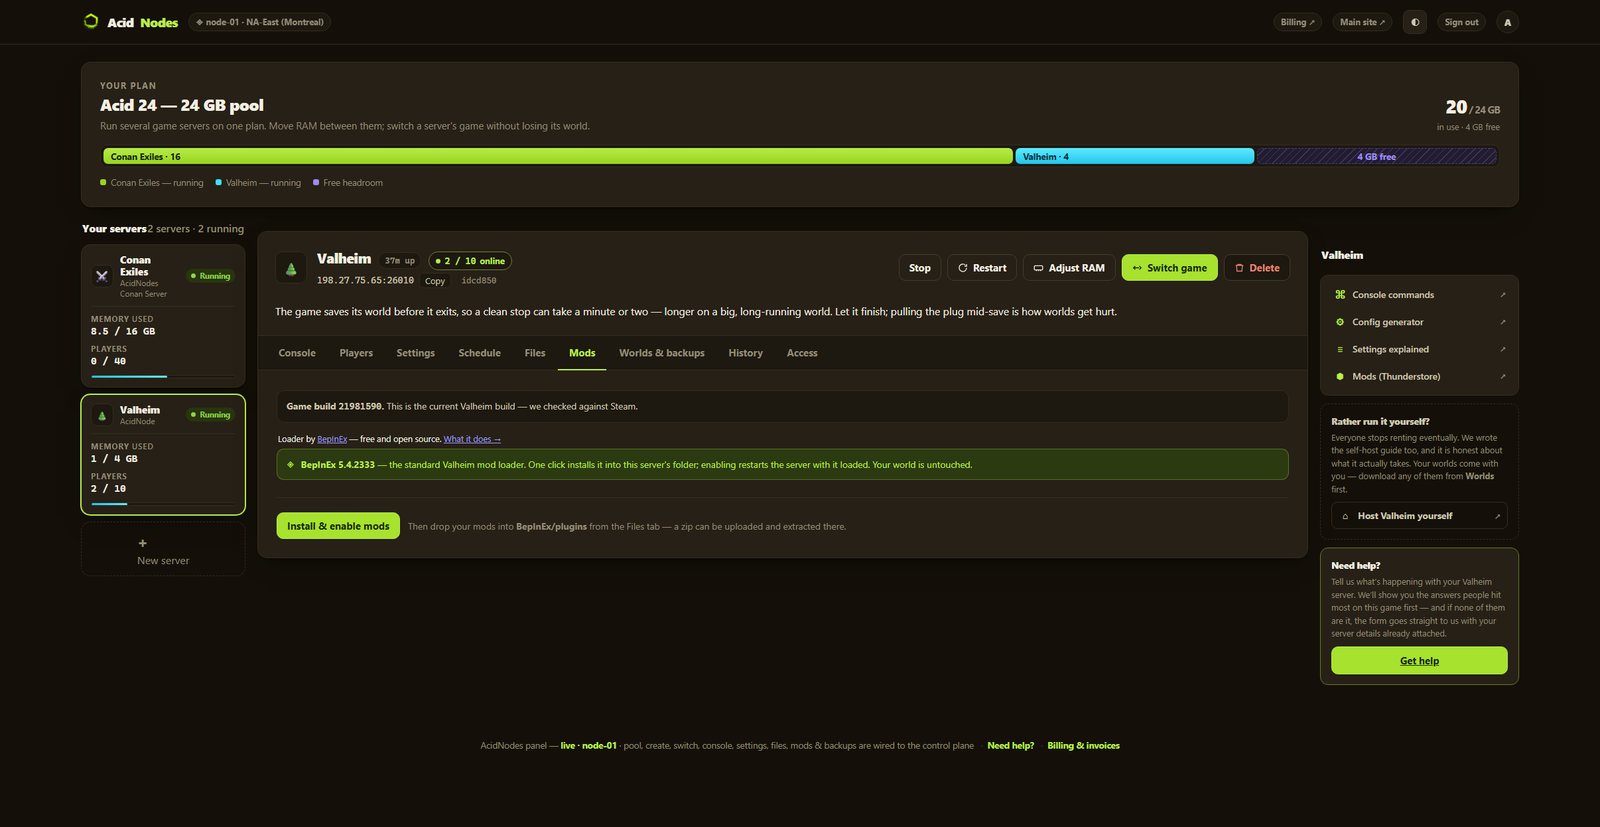Image resolution: width=1600 pixels, height=827 pixels.
Task: Add a New server
Action: (163, 551)
